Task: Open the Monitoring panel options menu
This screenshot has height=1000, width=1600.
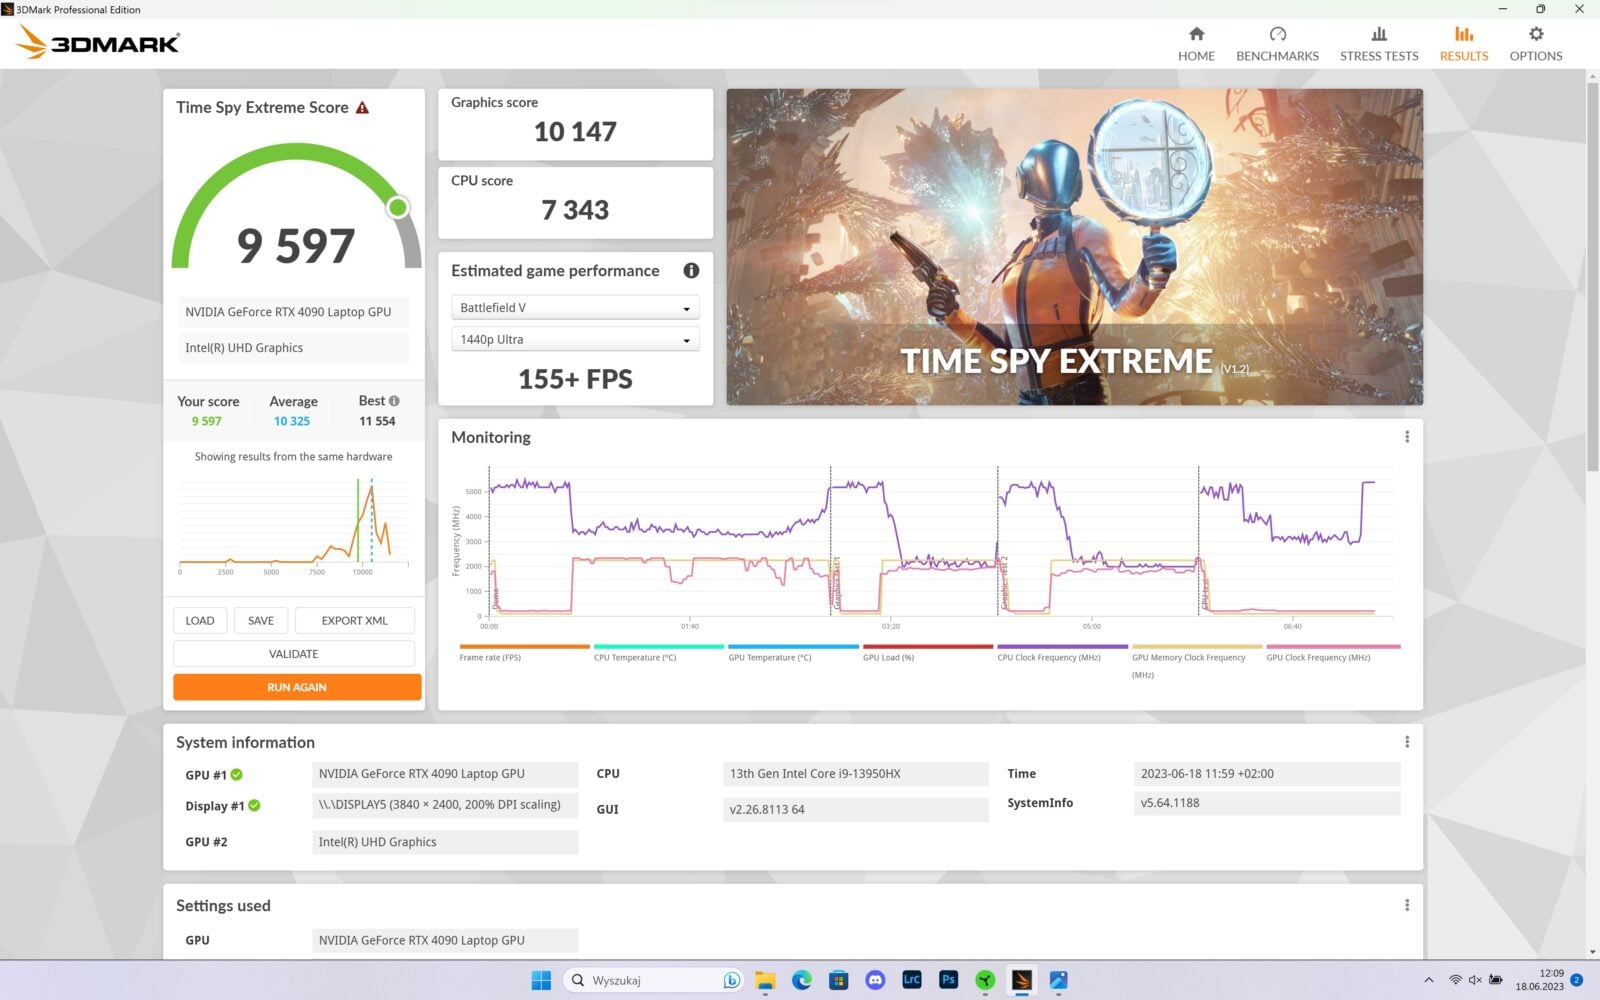Action: pyautogui.click(x=1407, y=437)
